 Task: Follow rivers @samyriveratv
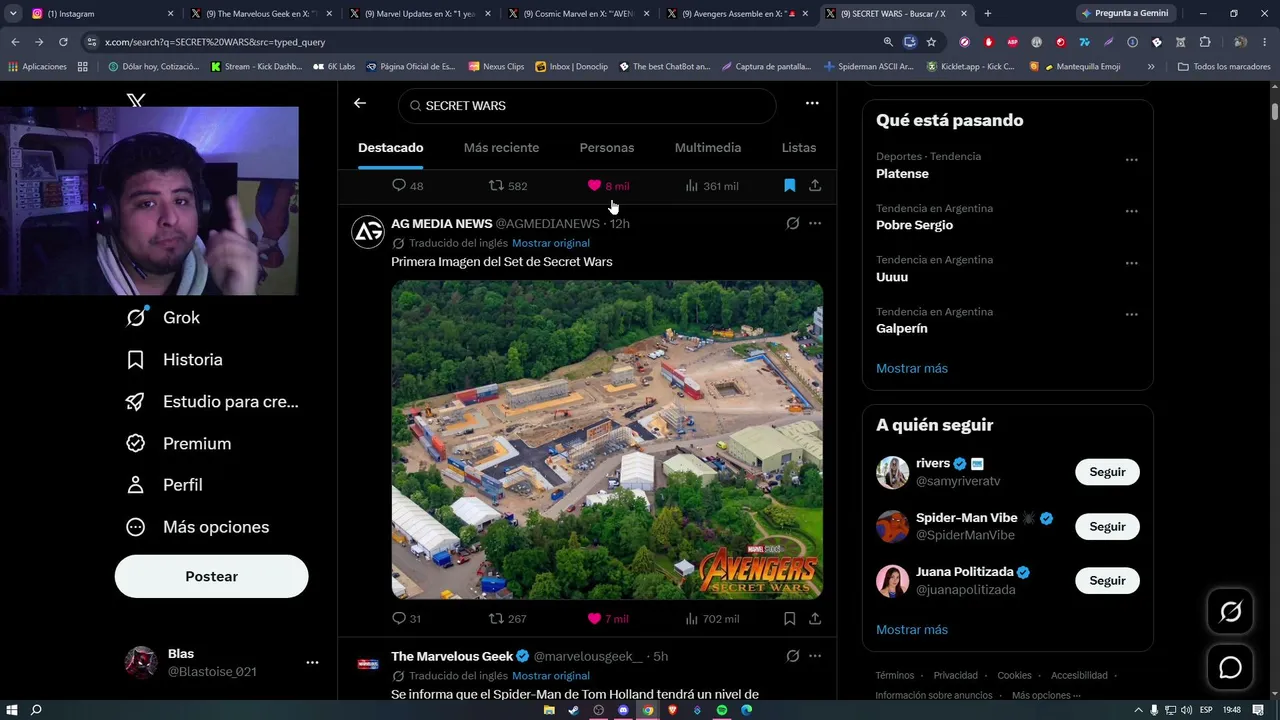tap(1107, 472)
